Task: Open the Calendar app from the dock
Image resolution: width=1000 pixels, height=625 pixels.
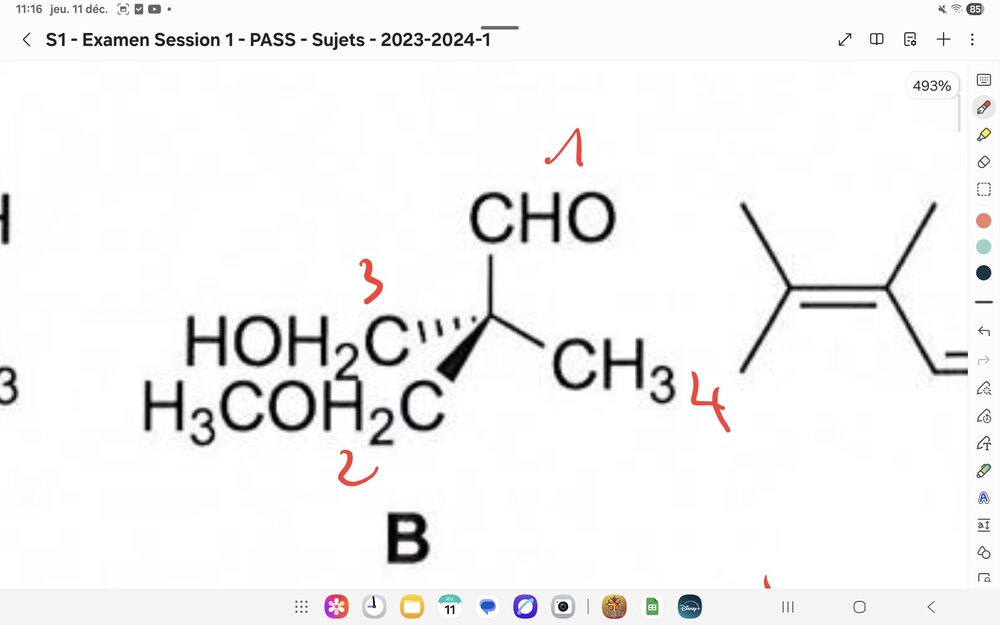Action: click(x=449, y=607)
